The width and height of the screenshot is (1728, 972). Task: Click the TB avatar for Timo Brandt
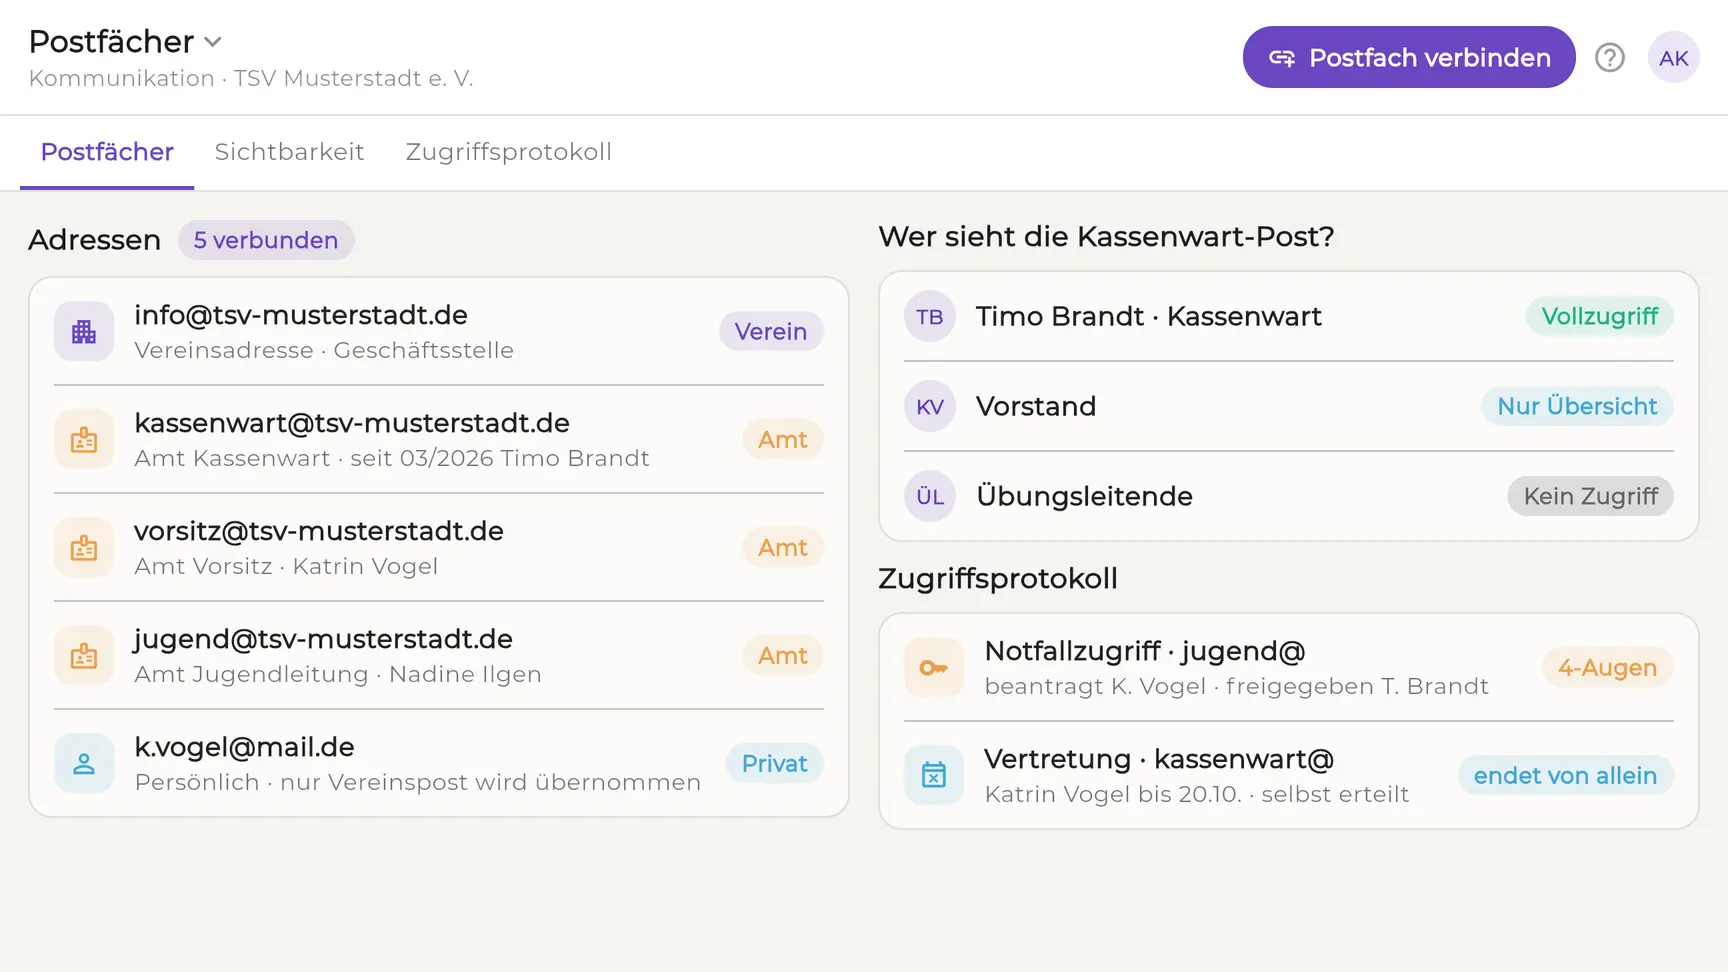(x=930, y=316)
